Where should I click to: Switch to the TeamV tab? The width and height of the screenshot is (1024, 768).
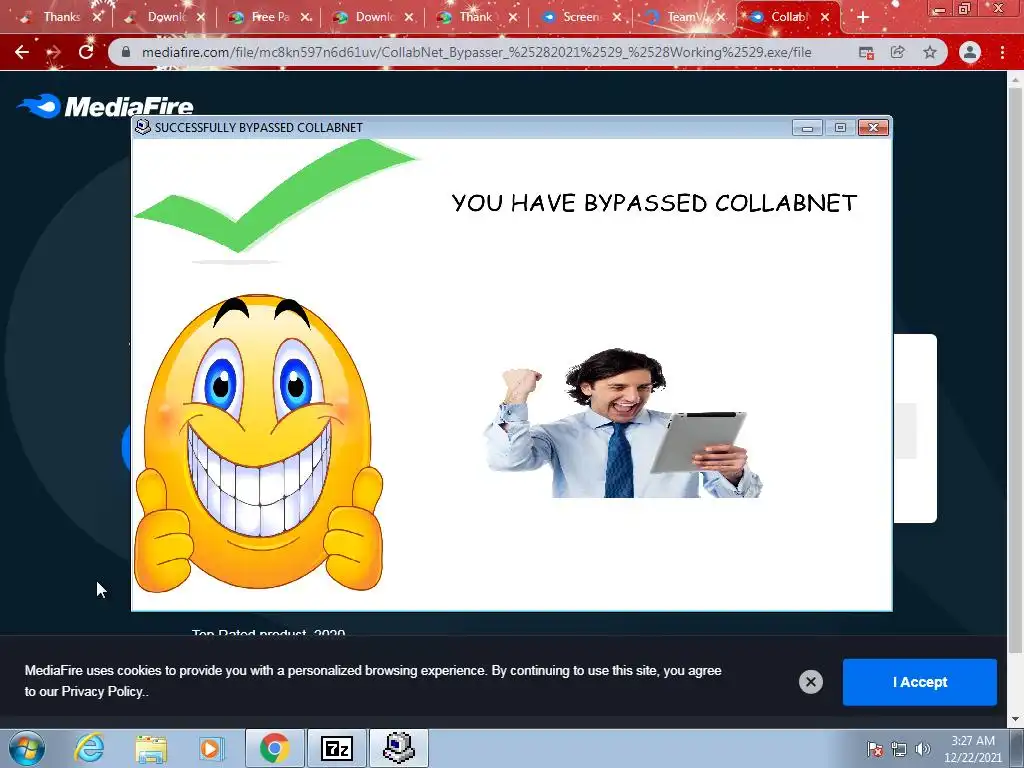(683, 17)
